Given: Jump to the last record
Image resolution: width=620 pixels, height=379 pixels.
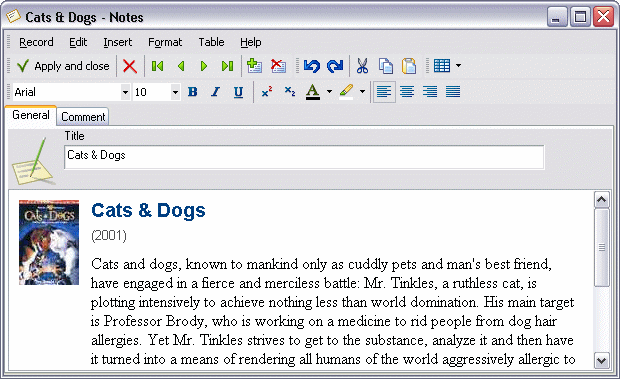Looking at the screenshot, I should pyautogui.click(x=227, y=66).
